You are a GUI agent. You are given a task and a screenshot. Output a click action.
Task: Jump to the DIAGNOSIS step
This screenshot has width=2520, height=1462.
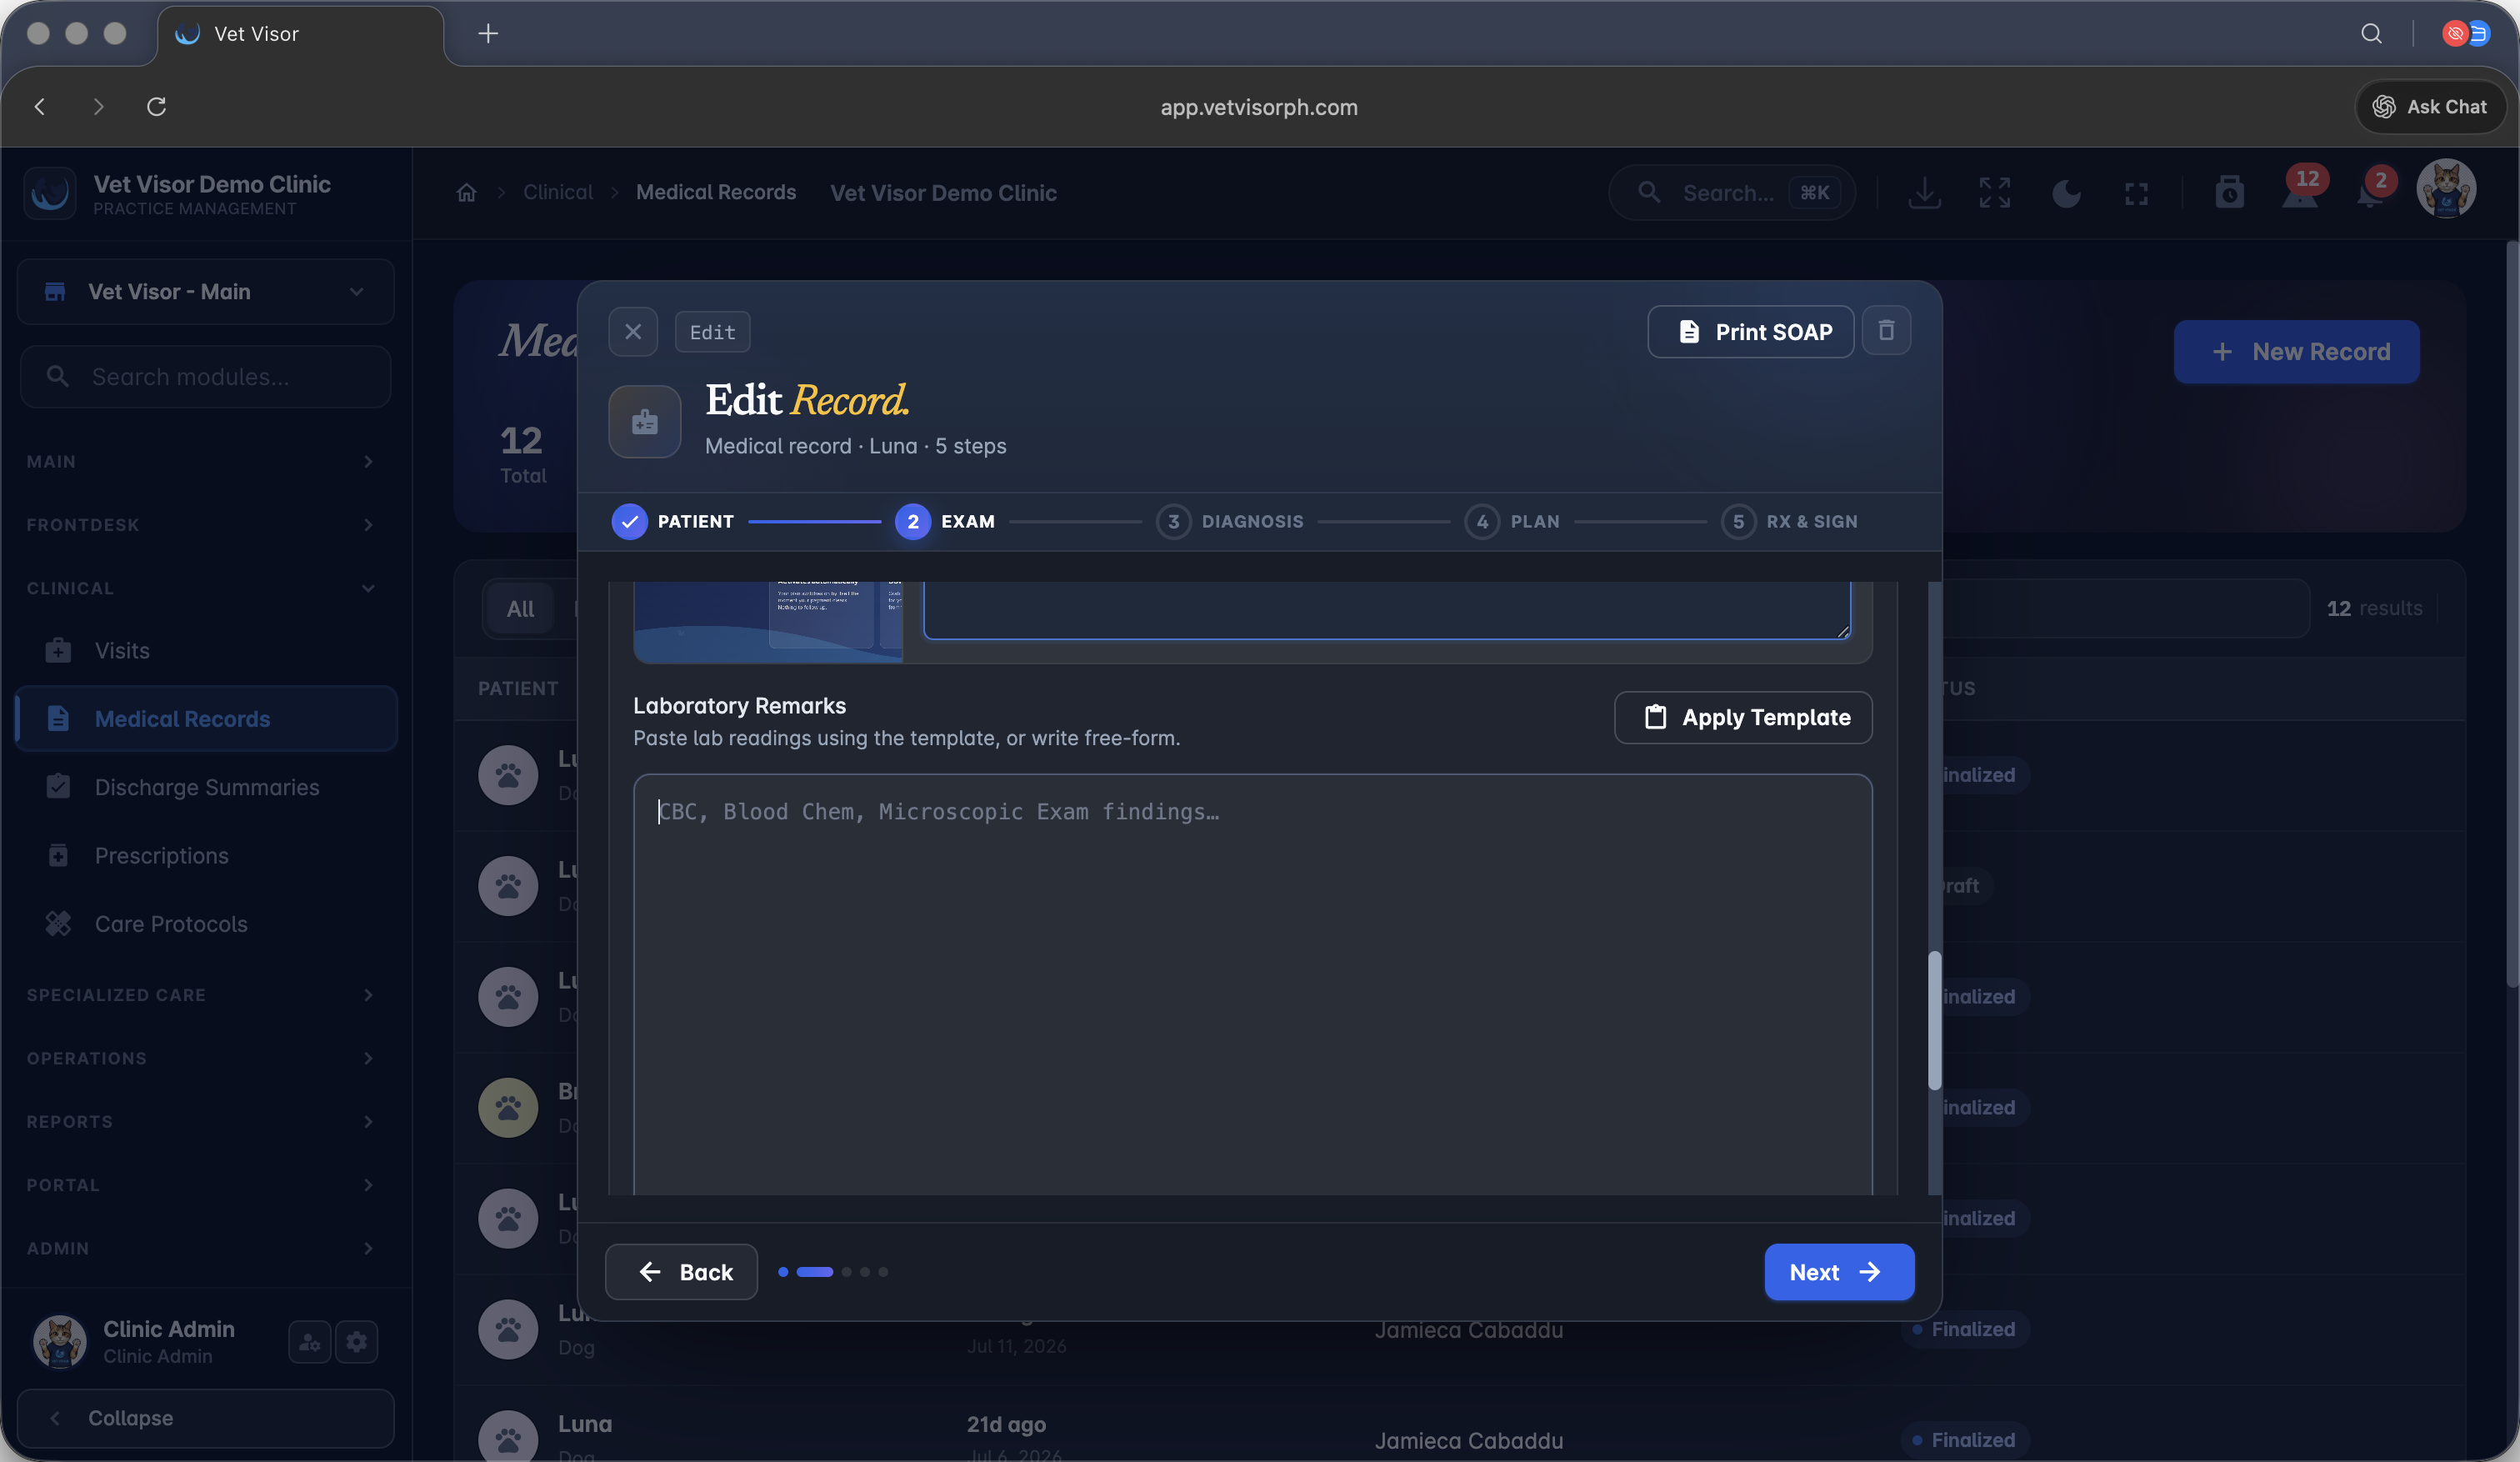click(1230, 521)
